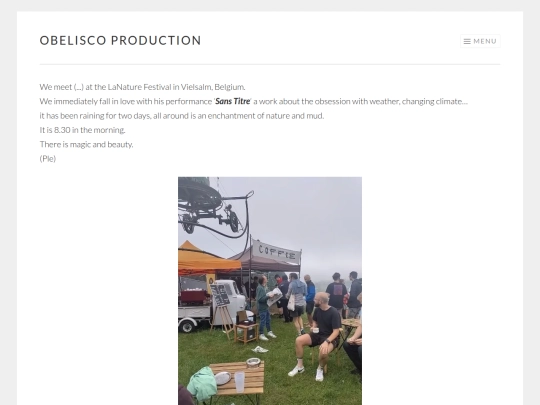The image size is (540, 405).
Task: Click the festival photo thumbnail
Action: point(270,291)
